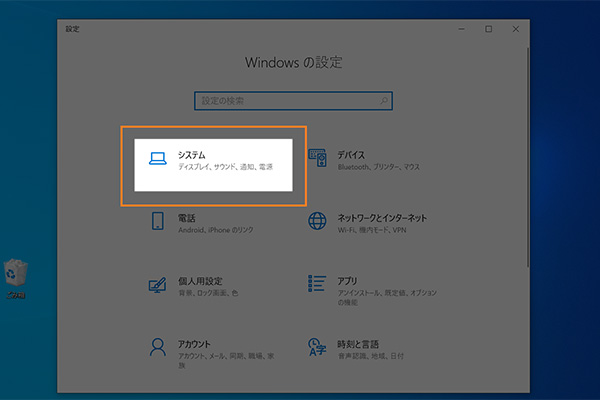This screenshot has width=600, height=400.
Task: Click the 電話 title text
Action: coord(187,218)
